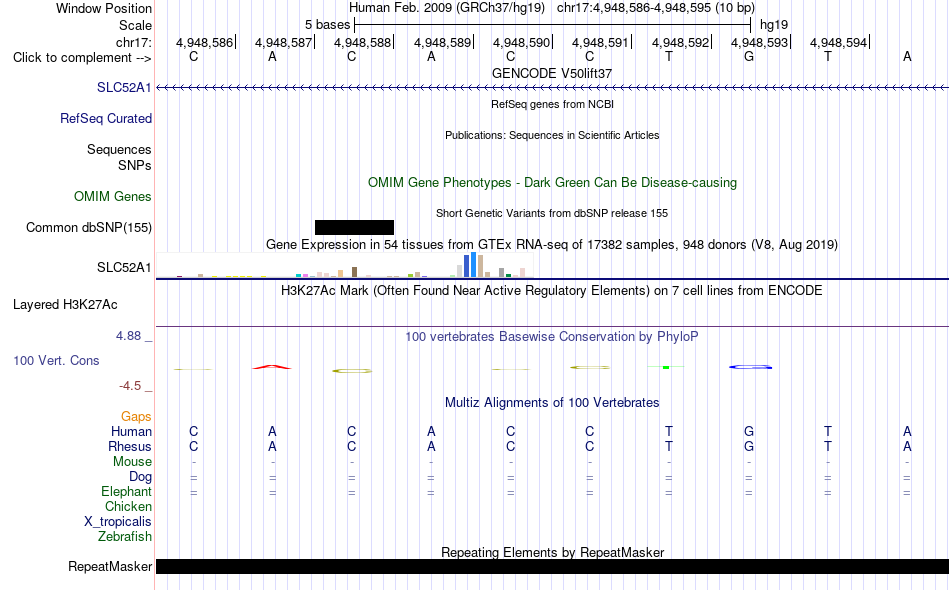Click the 100 Vert. Cons track label
This screenshot has width=950, height=590.
[x=56, y=360]
